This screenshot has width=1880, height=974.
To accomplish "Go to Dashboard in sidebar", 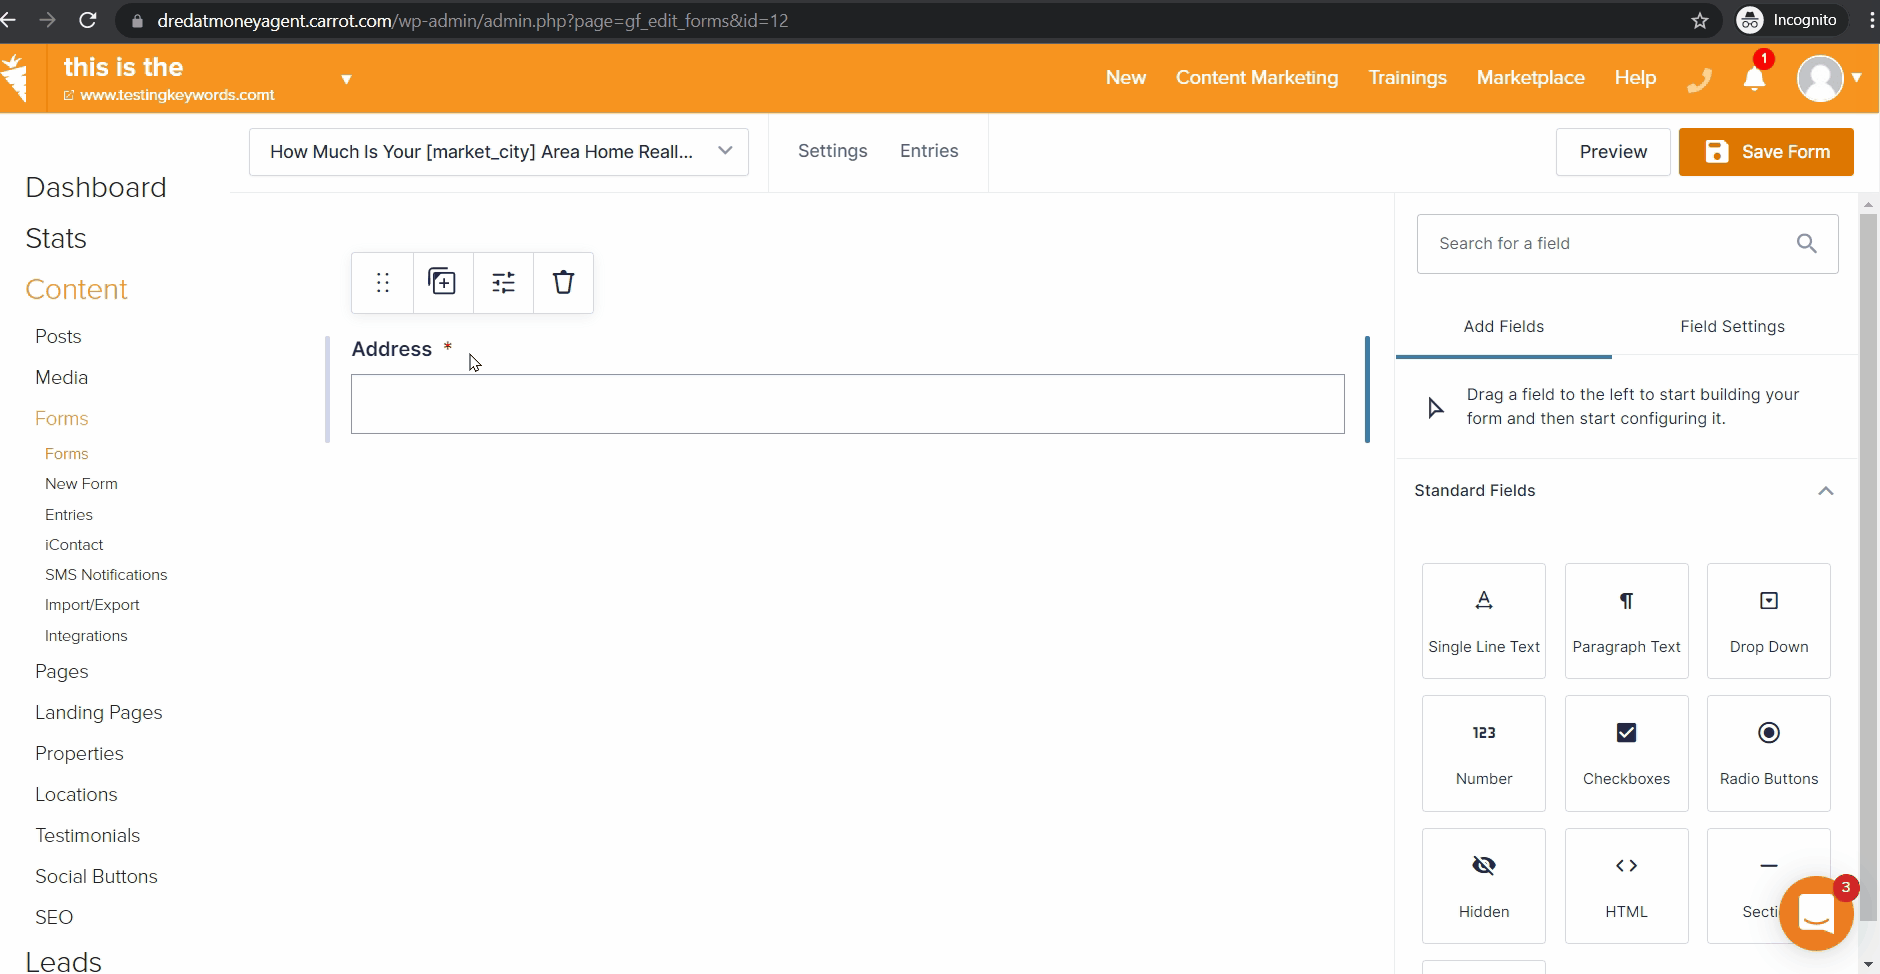I will [96, 188].
